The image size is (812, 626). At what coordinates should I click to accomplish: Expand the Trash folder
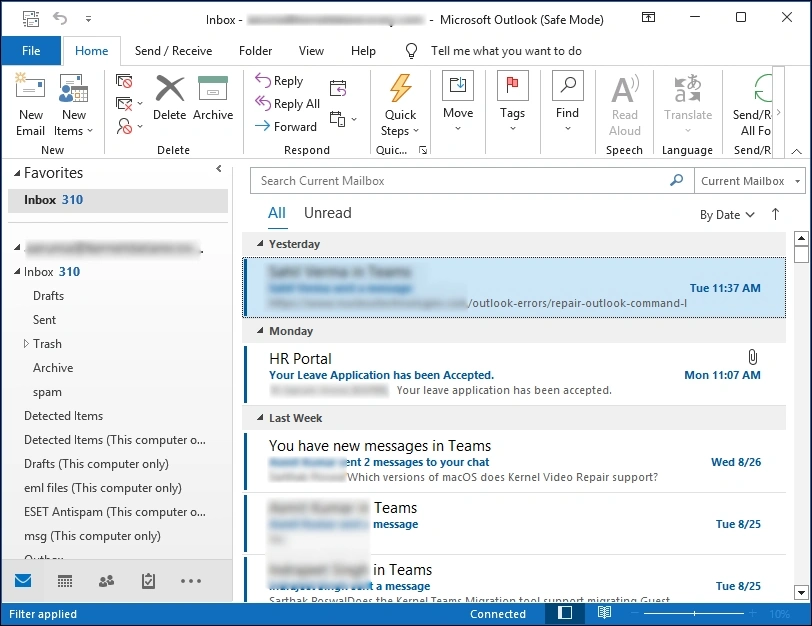pyautogui.click(x=26, y=343)
